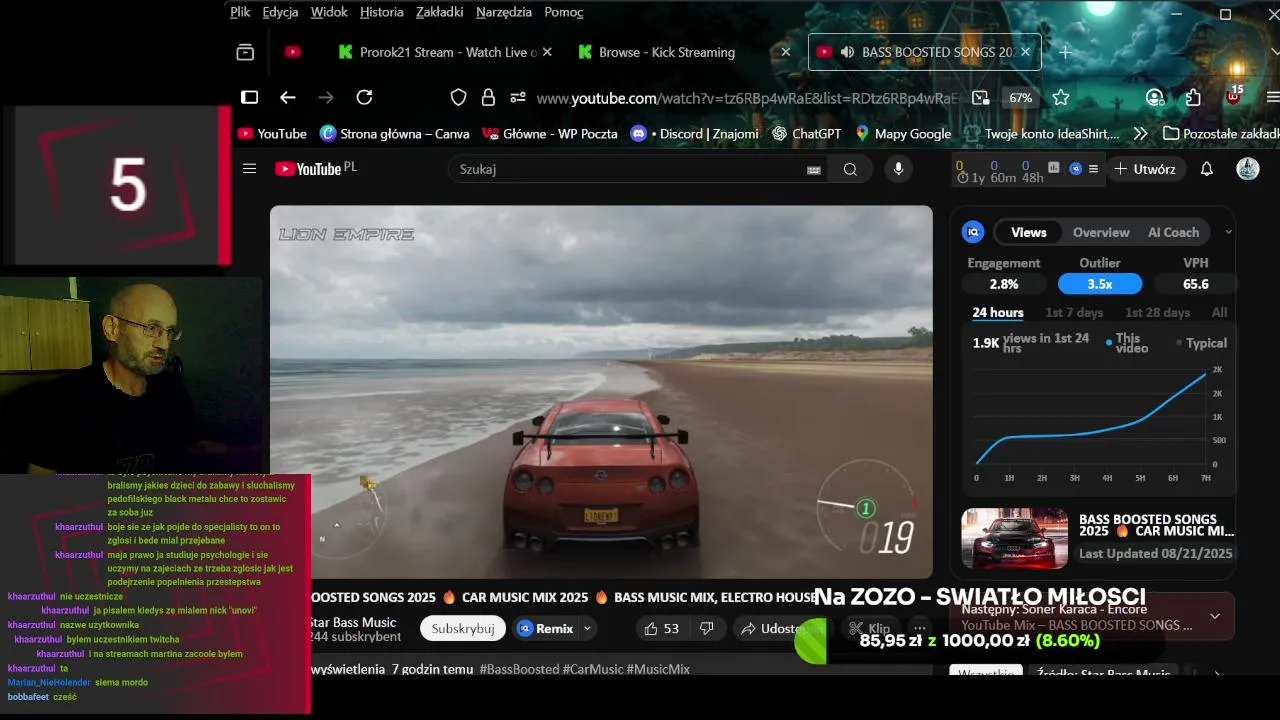Open the YouTube guide hamburger menu
This screenshot has height=720, width=1280.
tap(250, 169)
